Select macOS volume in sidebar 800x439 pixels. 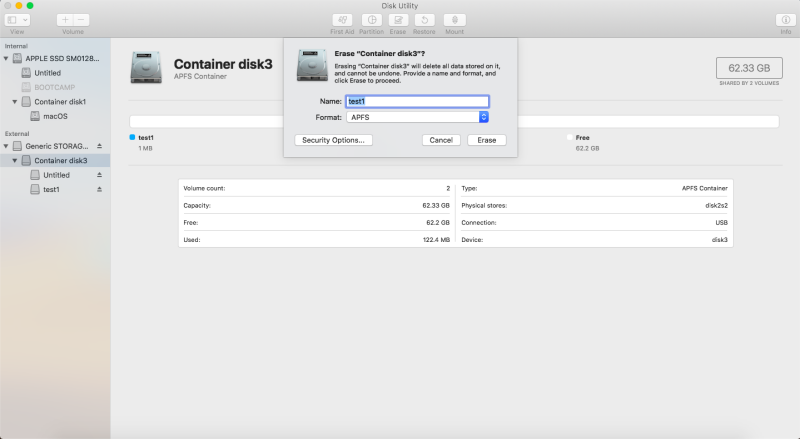(x=55, y=116)
